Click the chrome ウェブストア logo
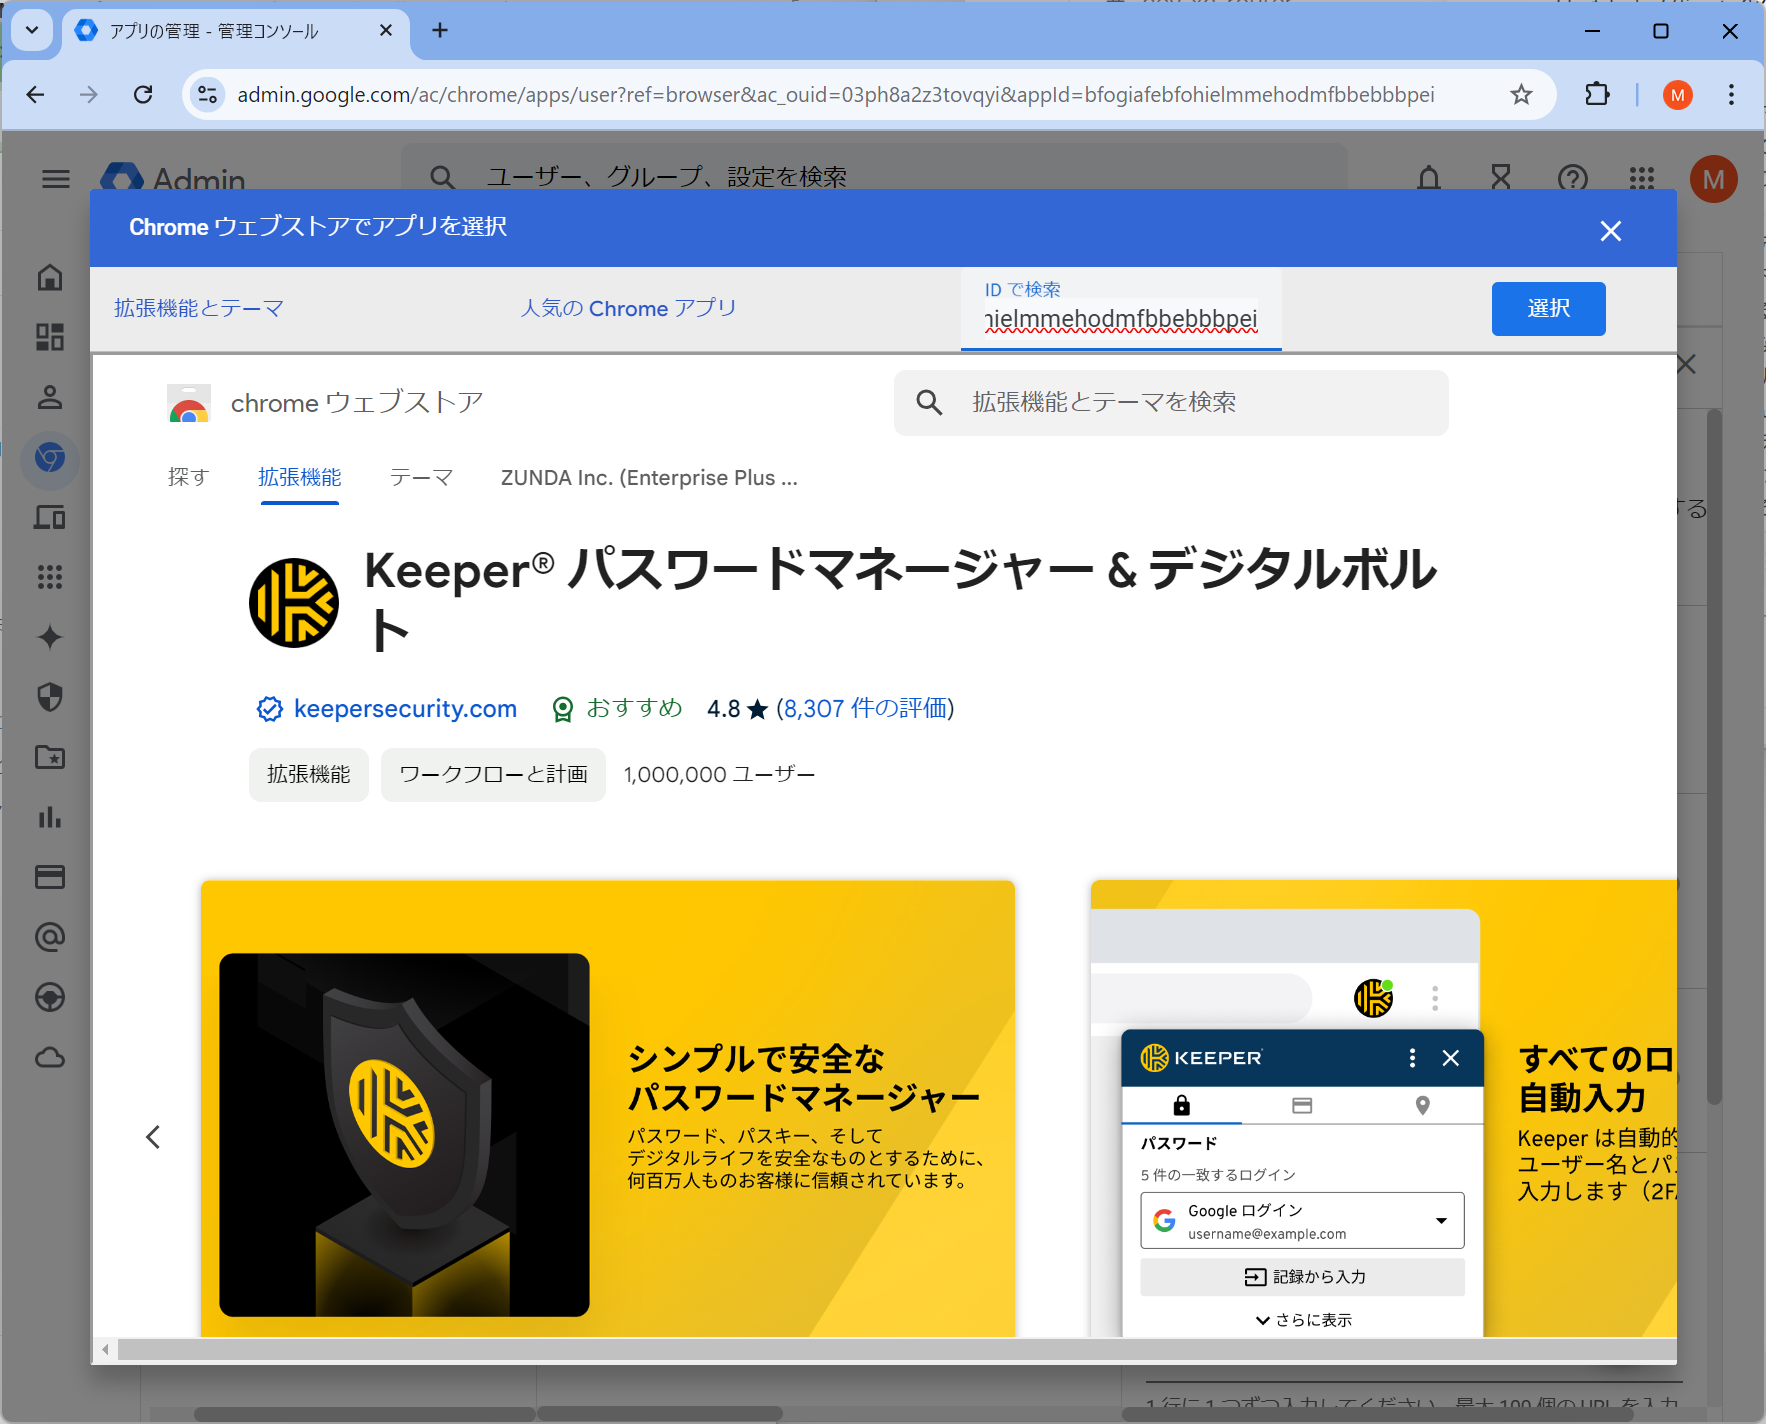The height and width of the screenshot is (1424, 1766). coord(325,403)
